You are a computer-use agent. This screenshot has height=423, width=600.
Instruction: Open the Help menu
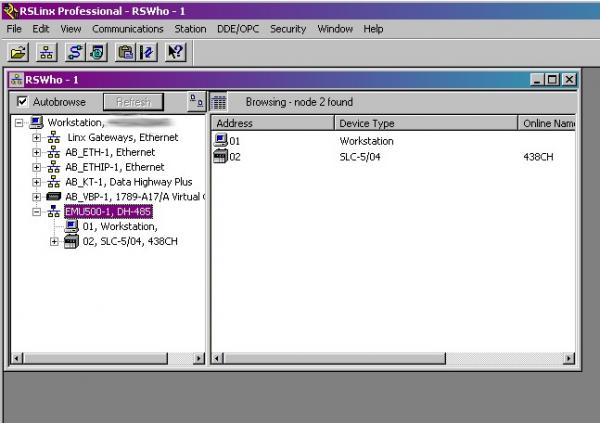point(373,29)
